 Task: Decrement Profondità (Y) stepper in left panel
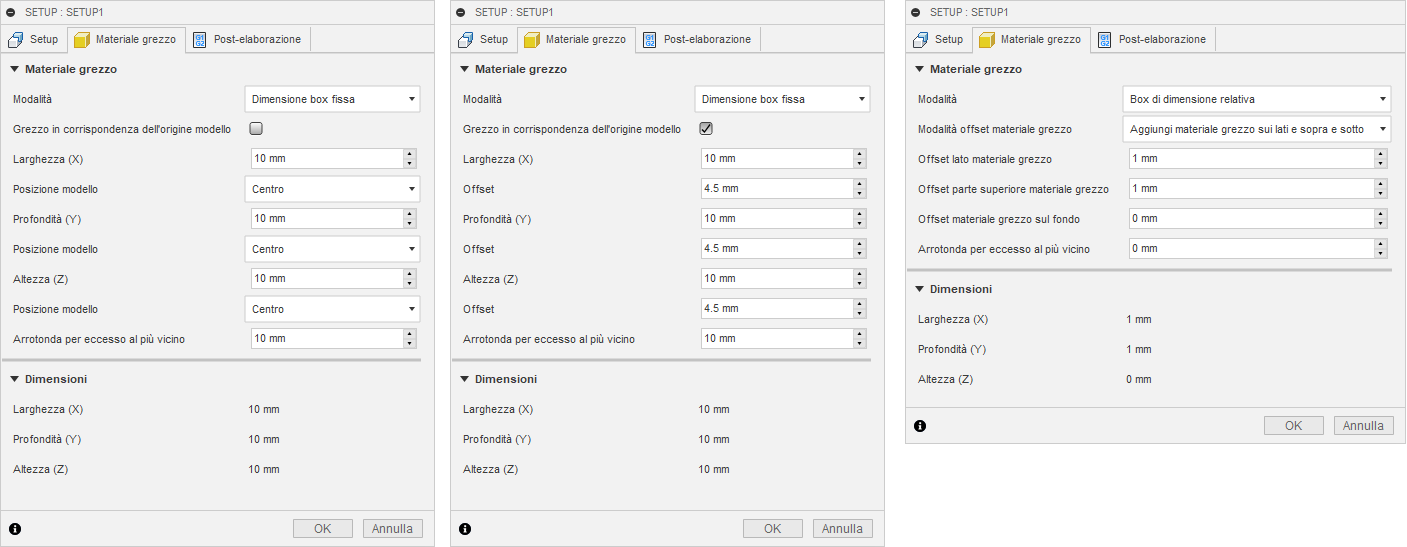pyautogui.click(x=409, y=224)
